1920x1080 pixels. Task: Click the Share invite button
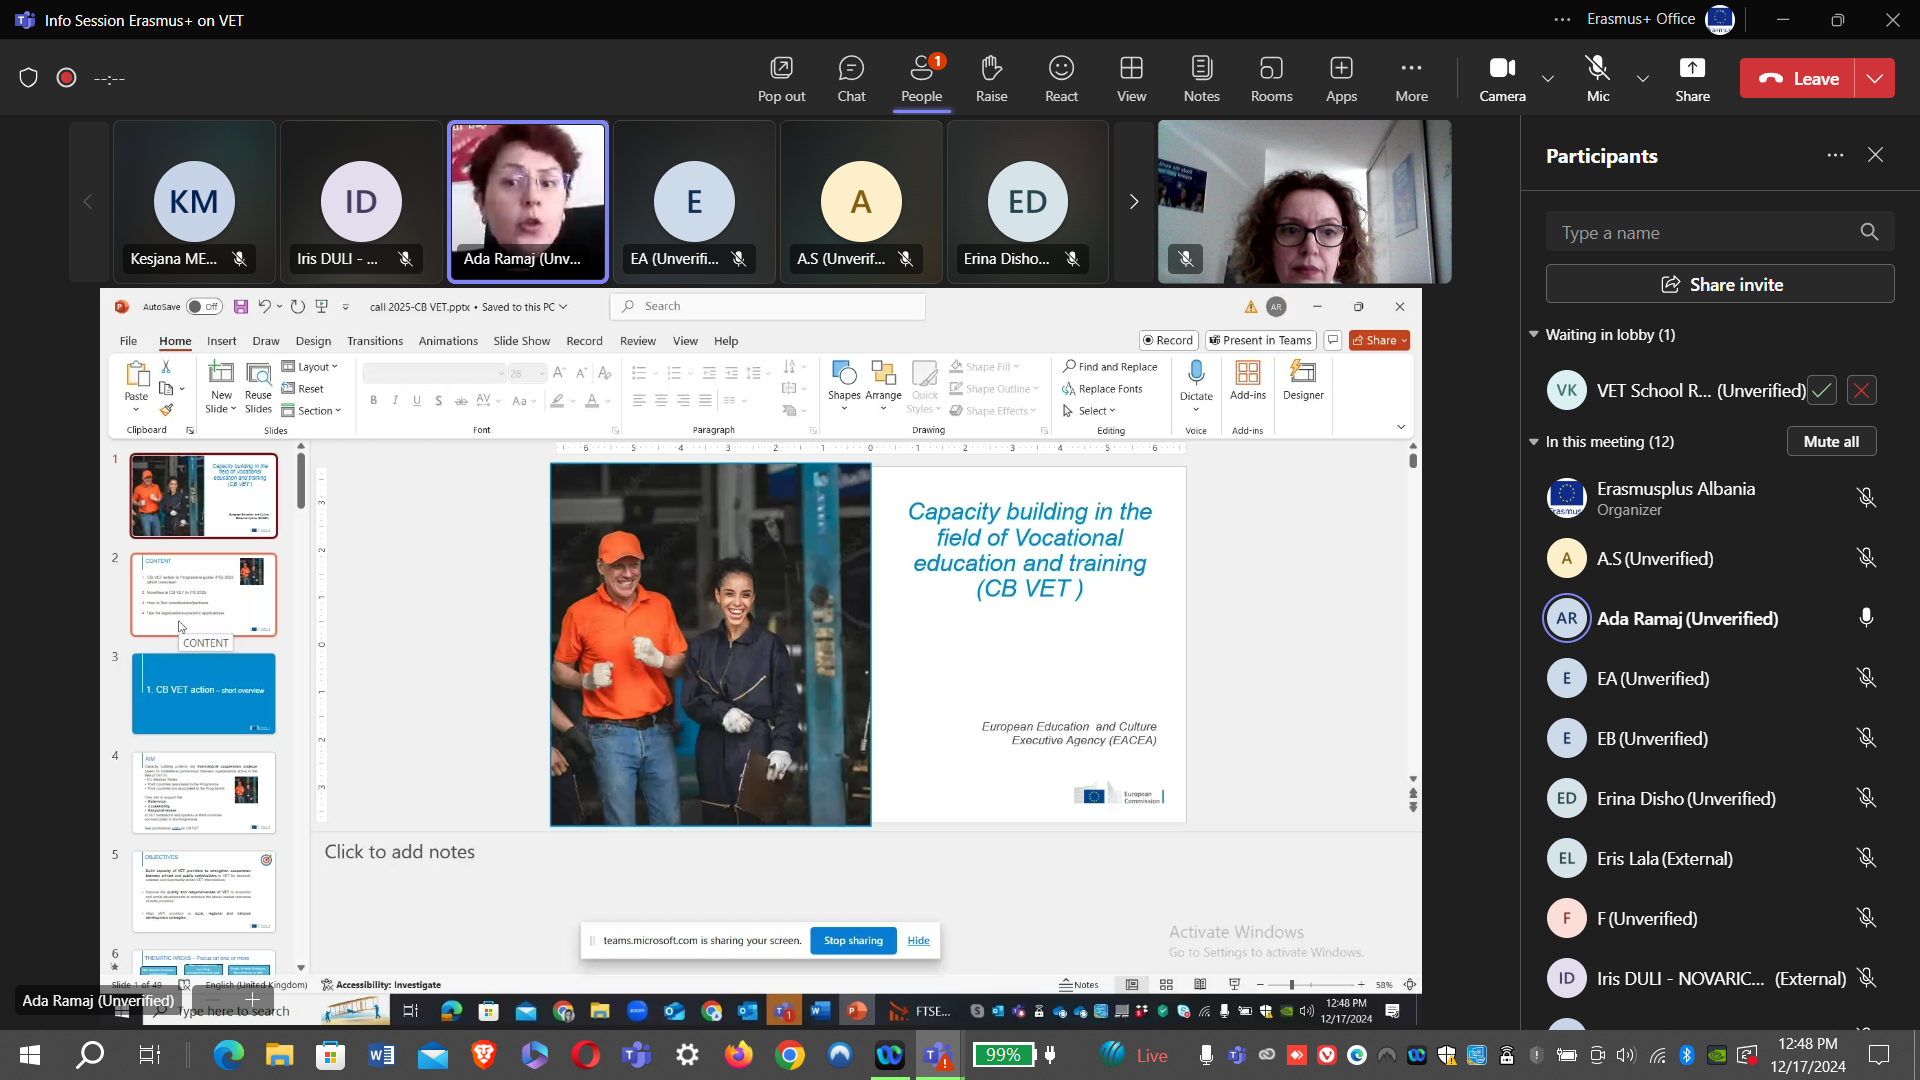pos(1720,284)
